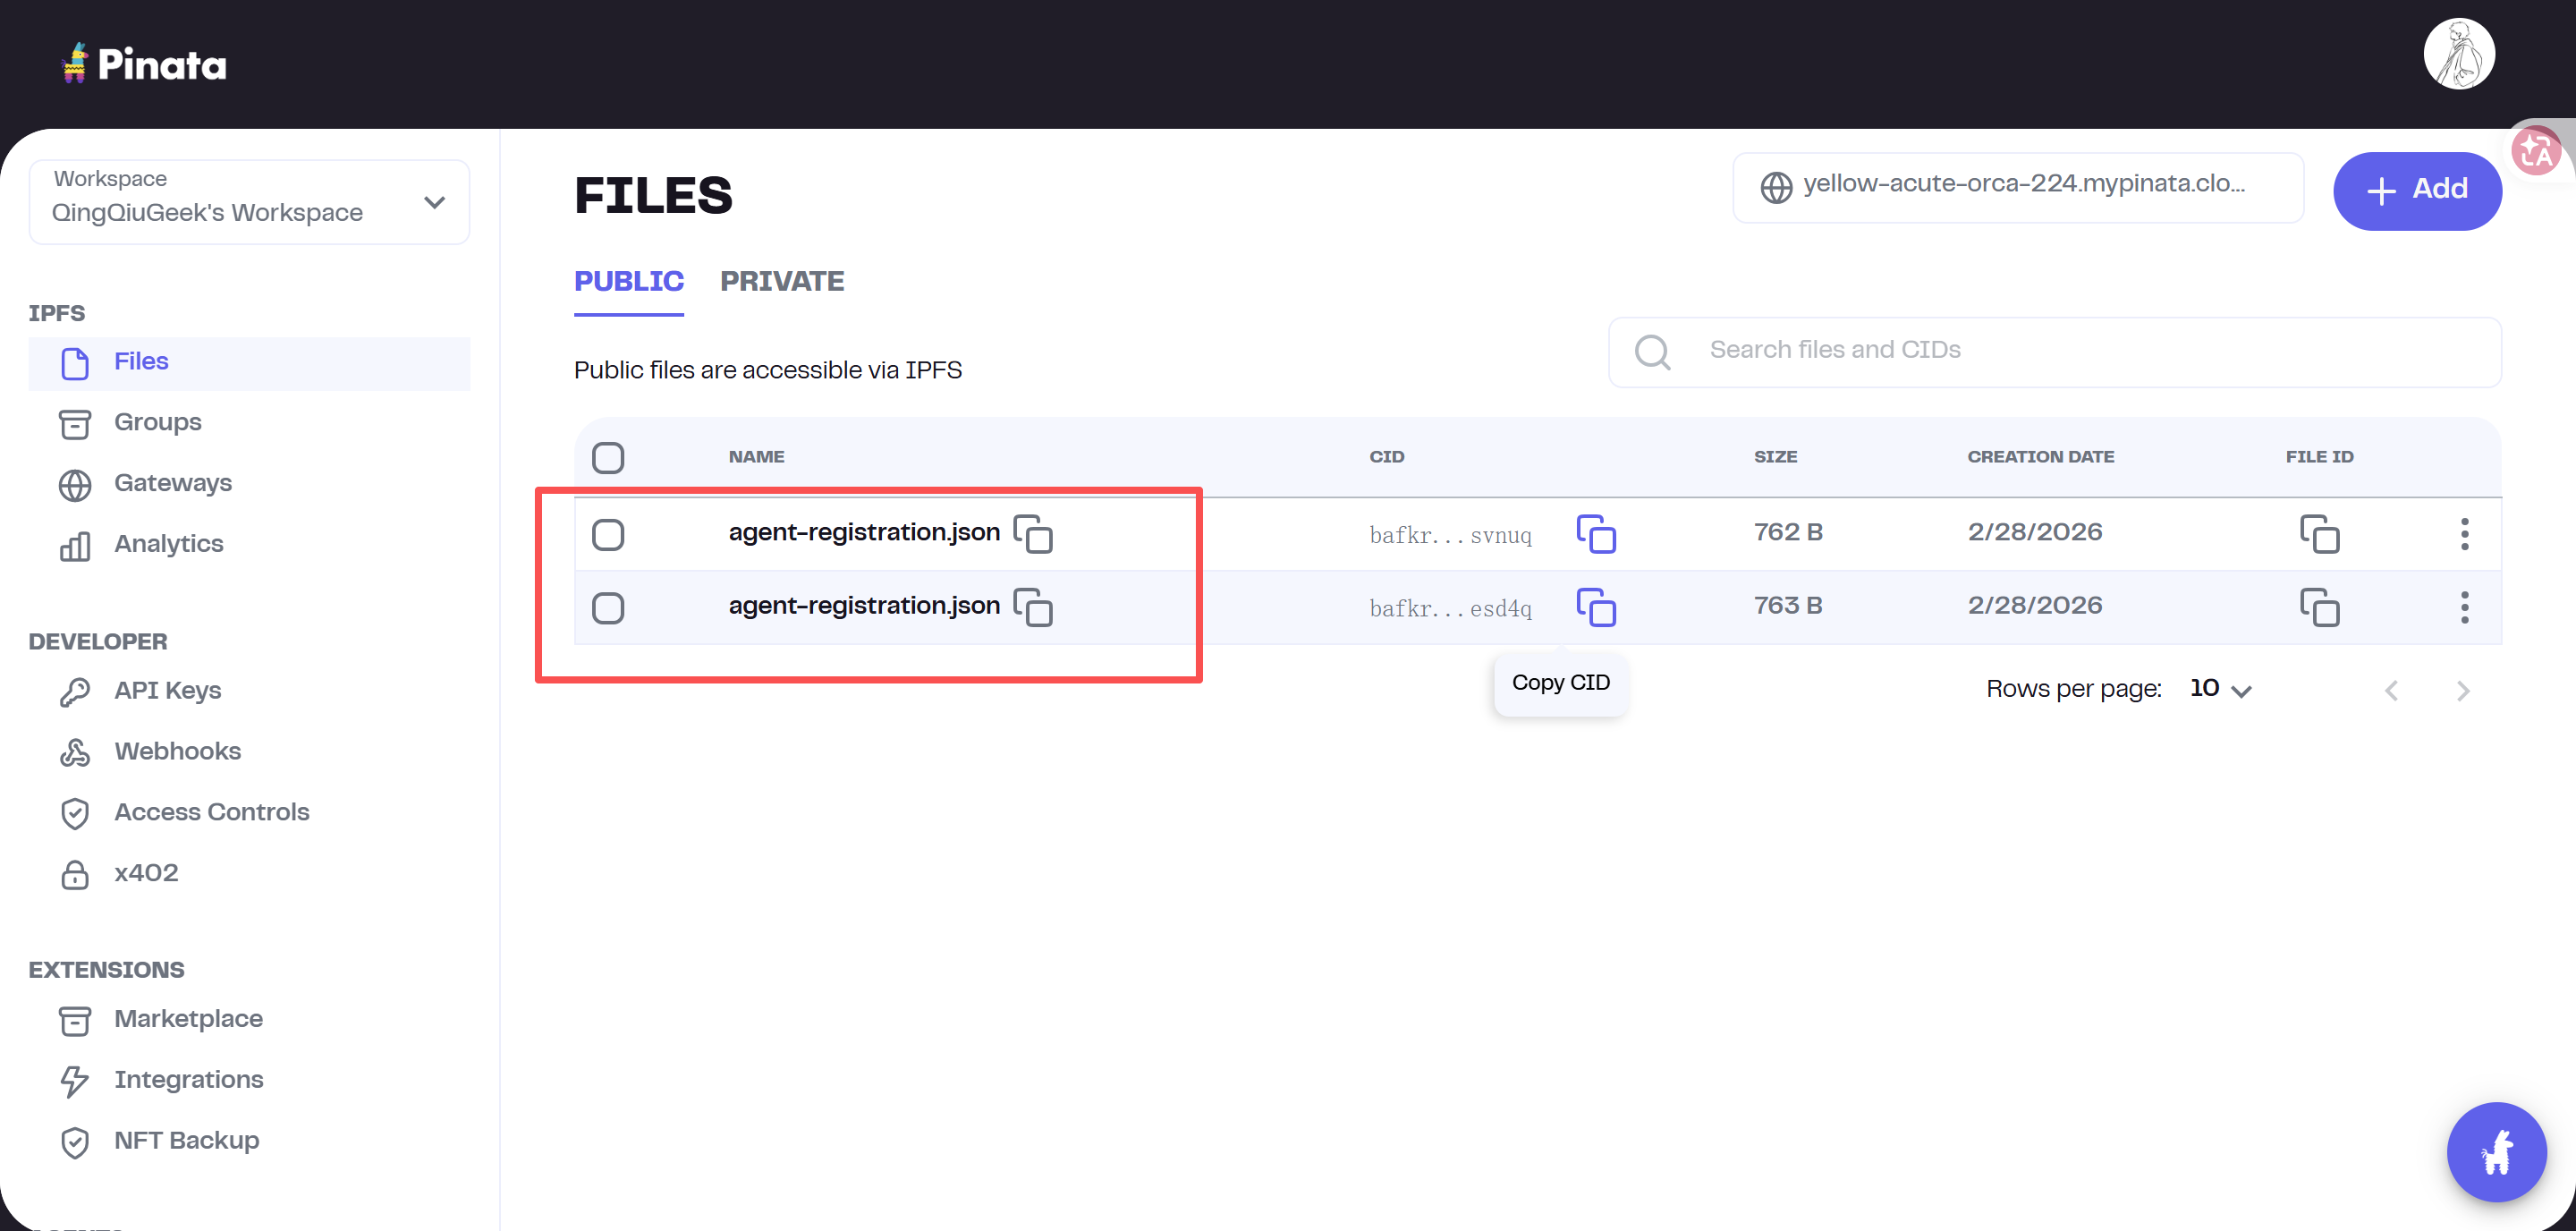
Task: Open the mypinata gateway domain selector
Action: tap(2017, 187)
